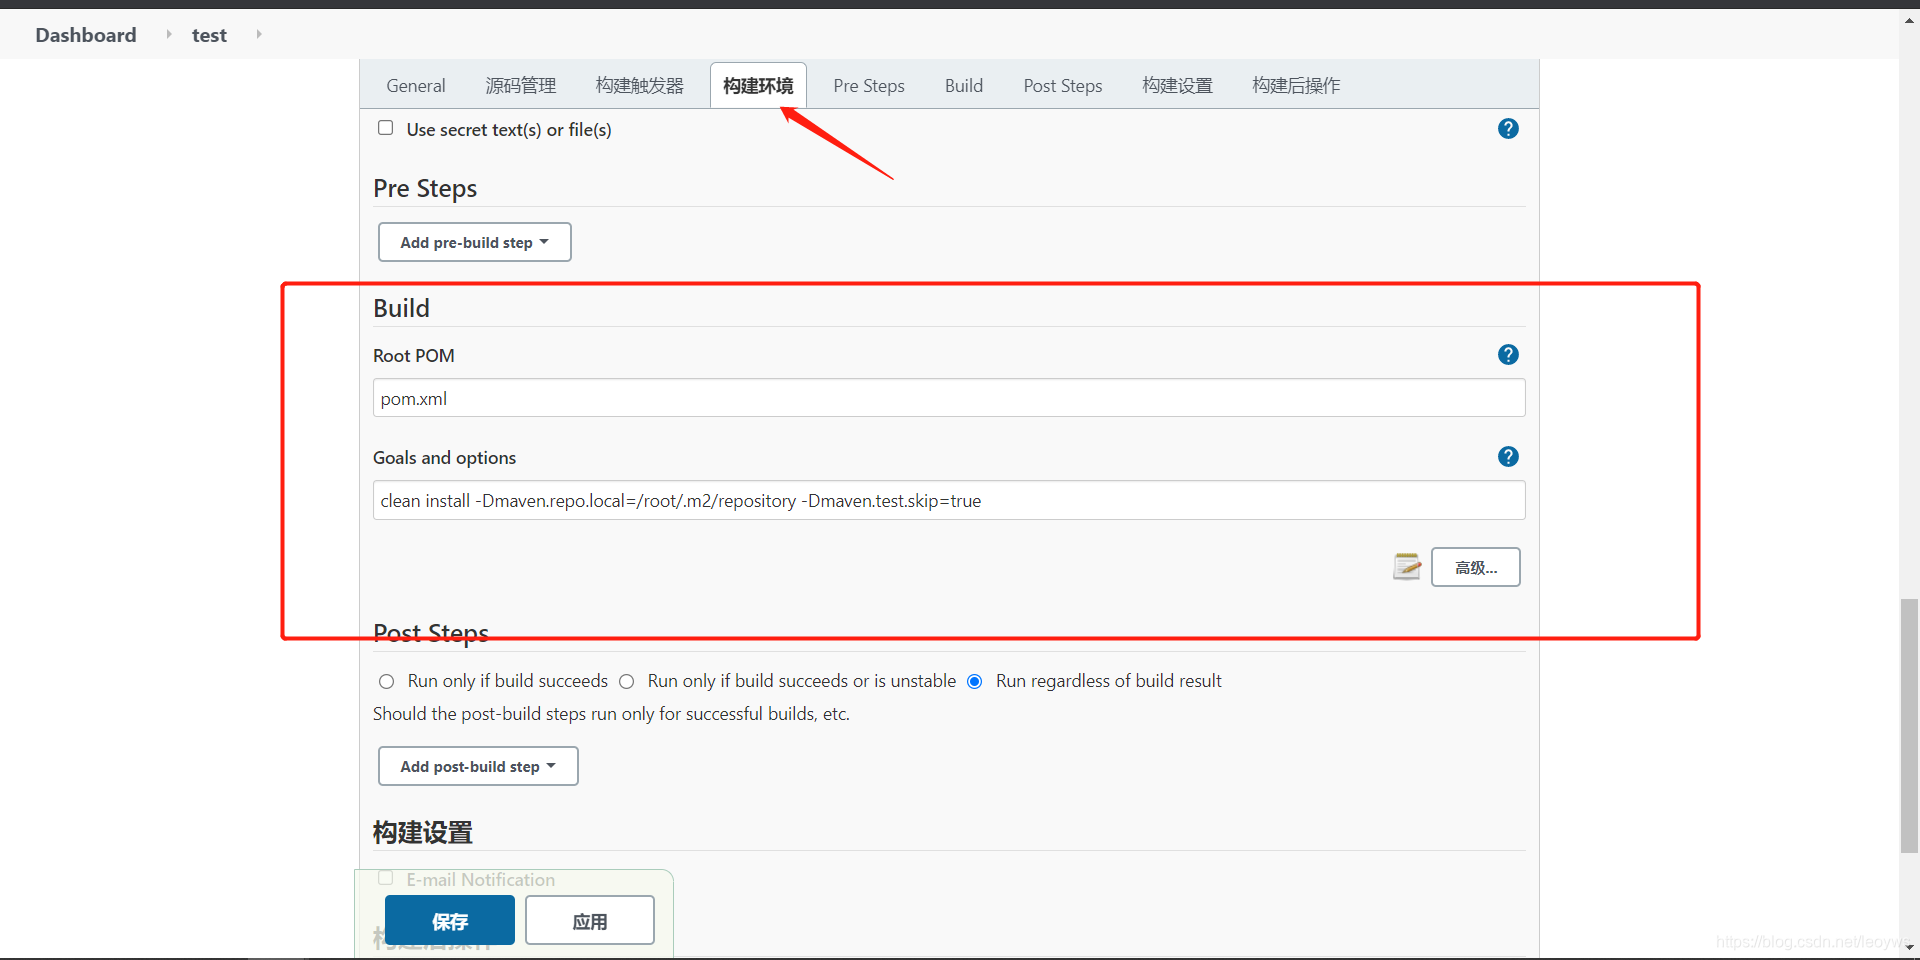
Task: Click the 保存 save button
Action: [450, 920]
